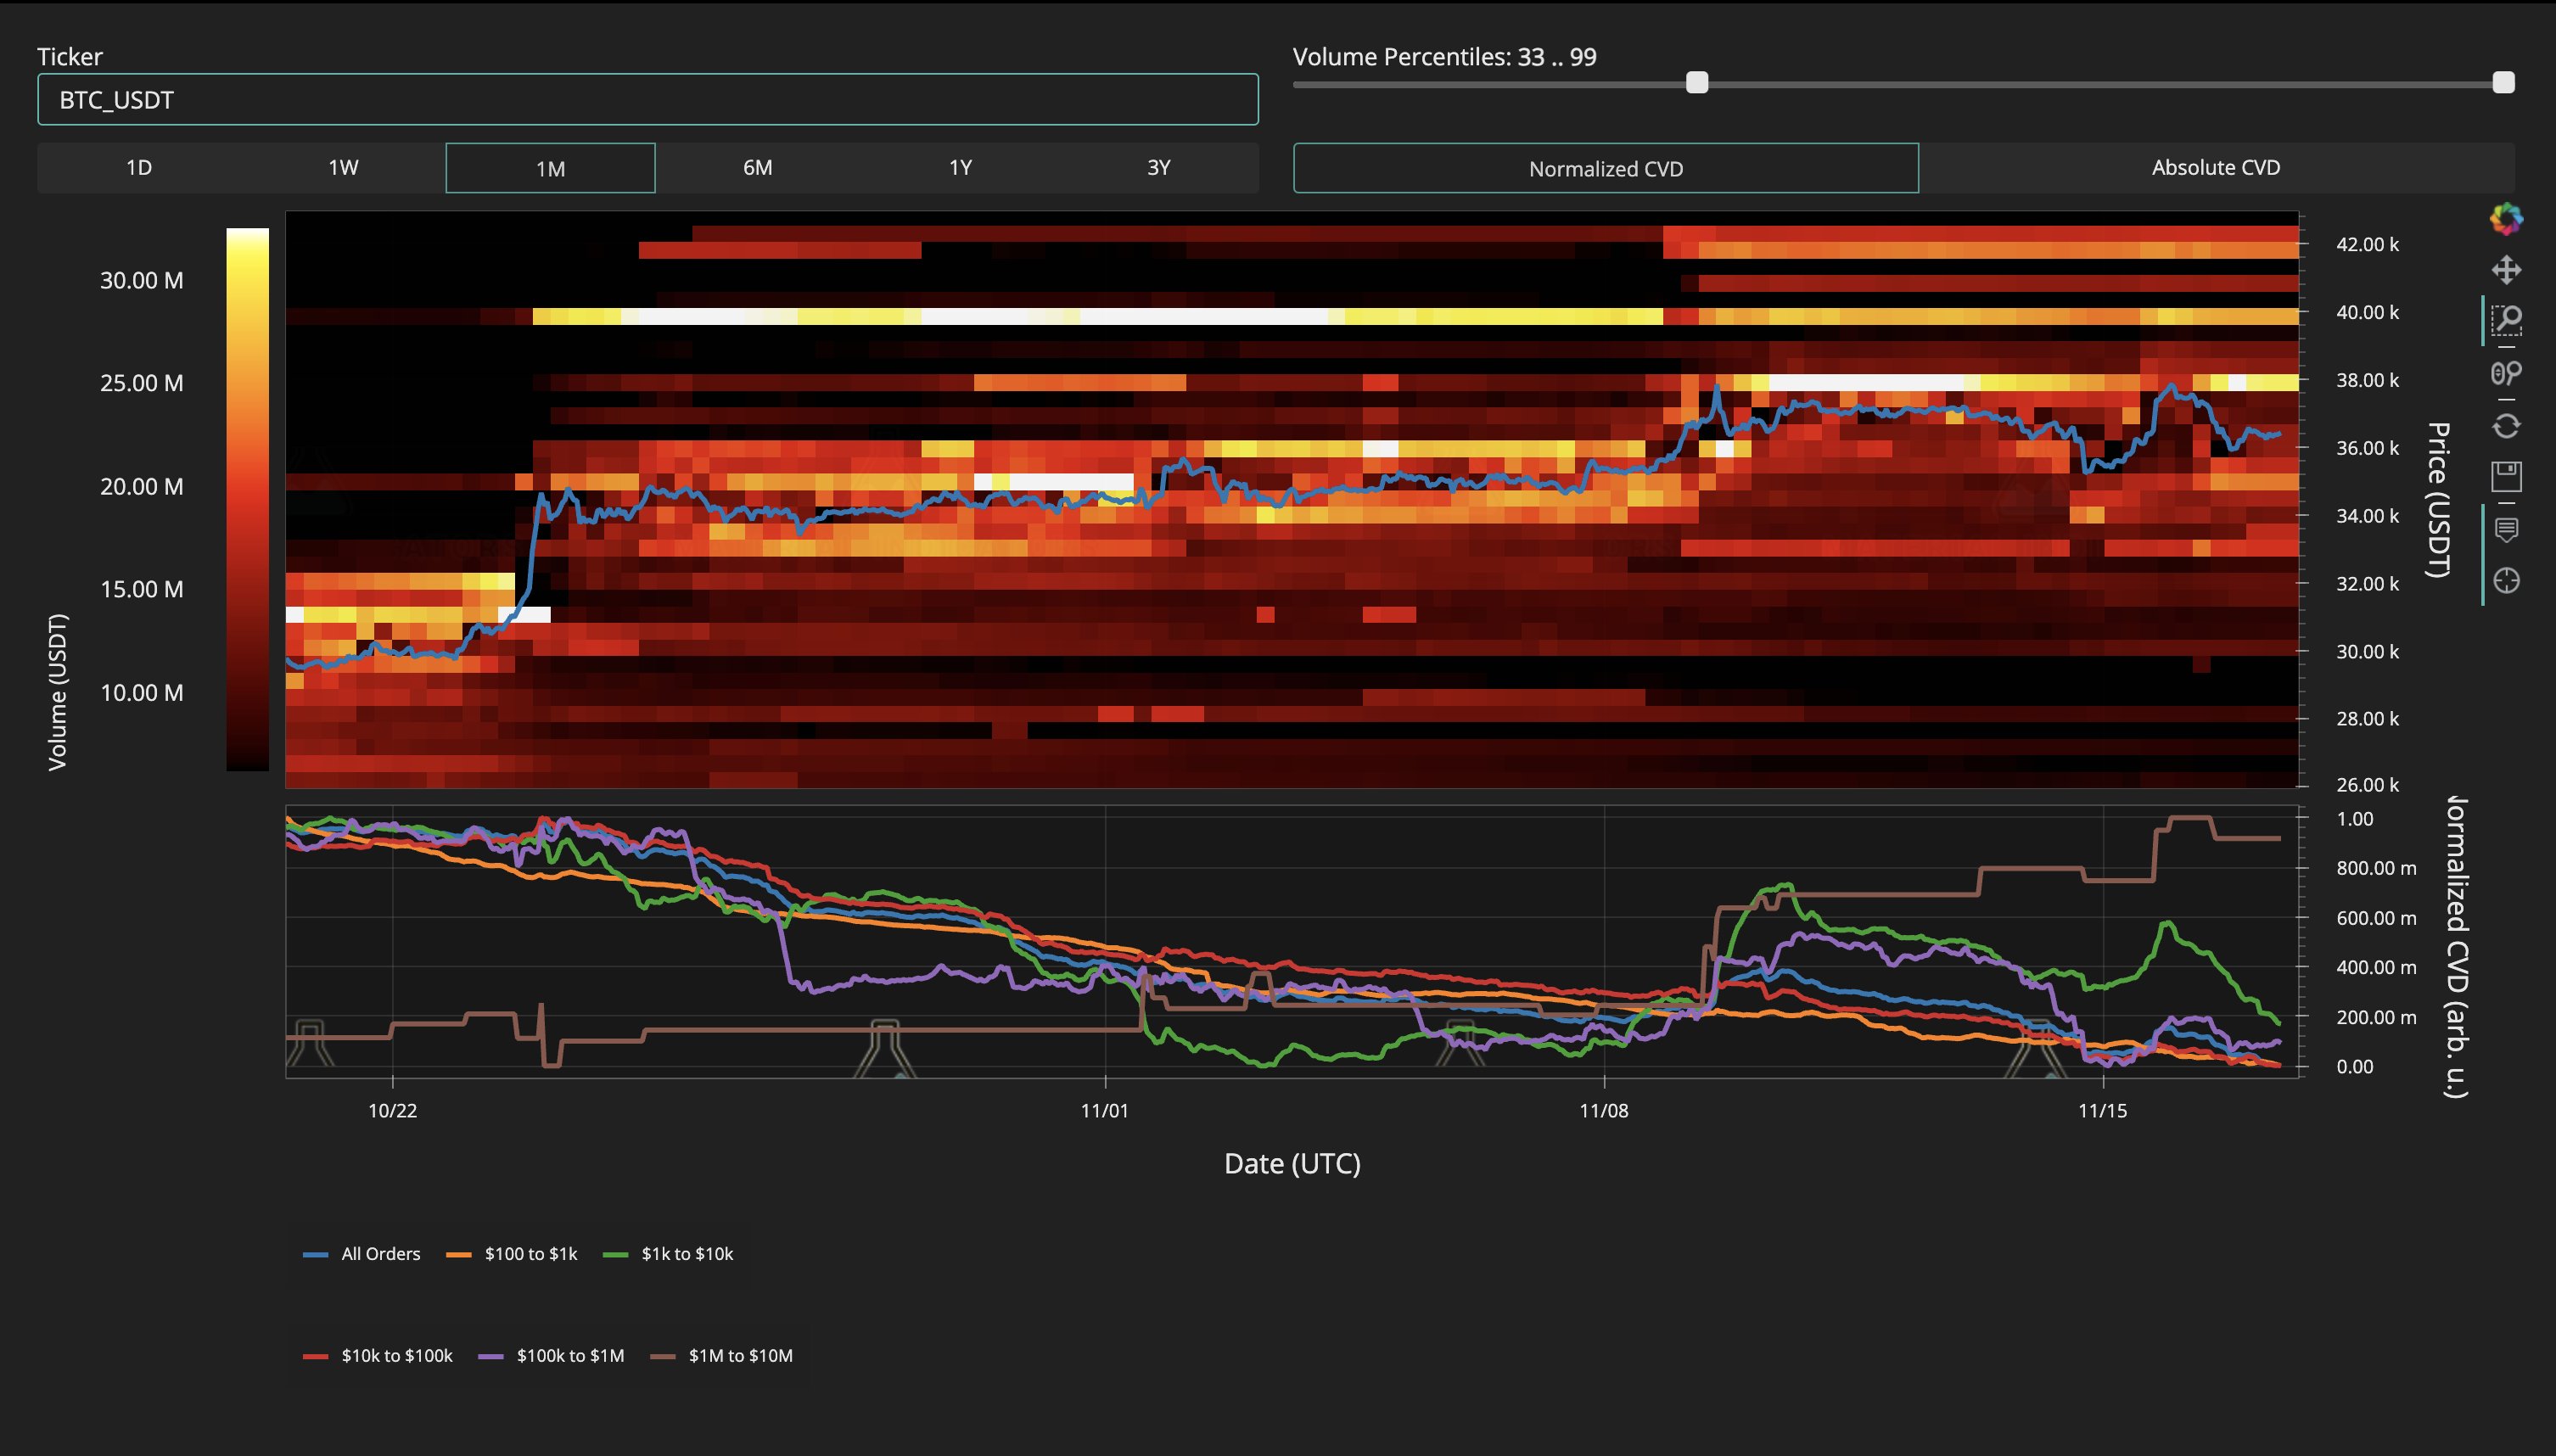Select the 1D time range
The image size is (2556, 1456).
point(139,168)
